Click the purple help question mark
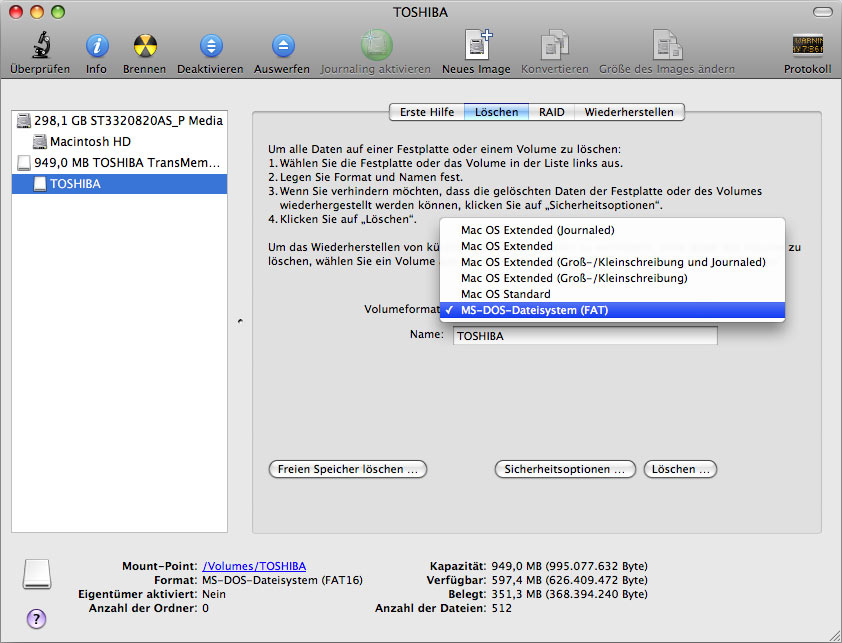This screenshot has width=842, height=643. coord(37,619)
